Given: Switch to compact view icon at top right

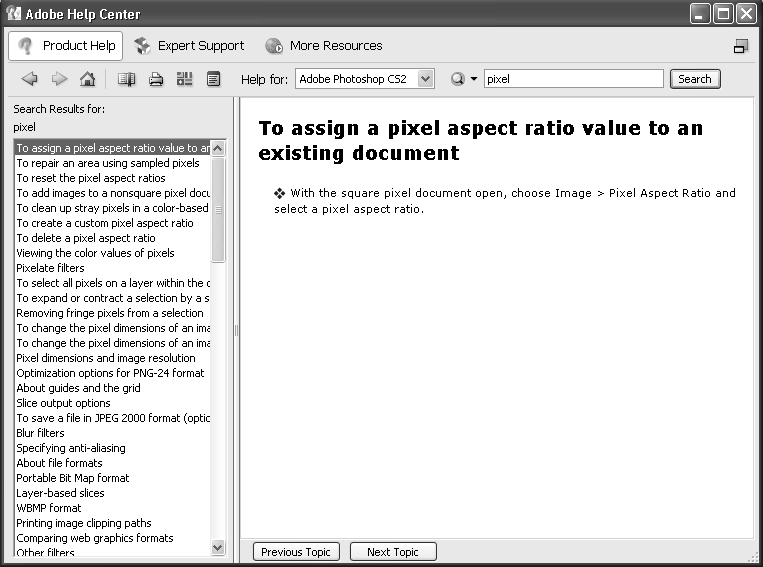Looking at the screenshot, I should pos(741,46).
